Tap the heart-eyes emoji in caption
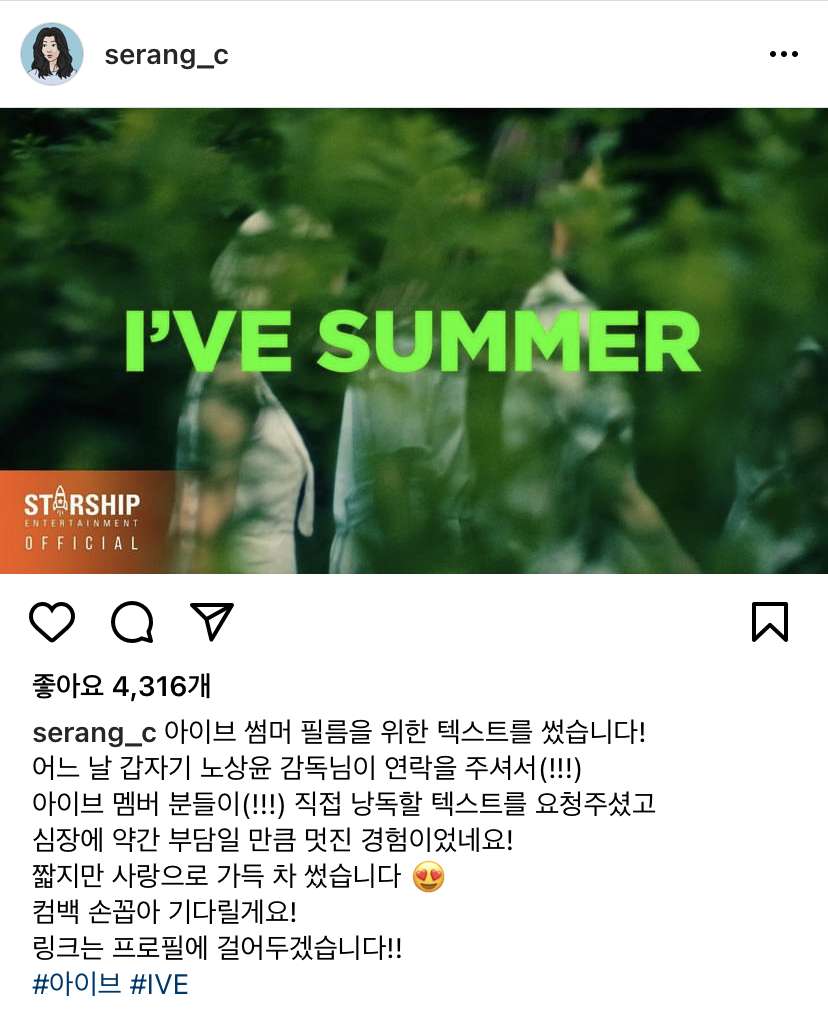 click(x=429, y=876)
